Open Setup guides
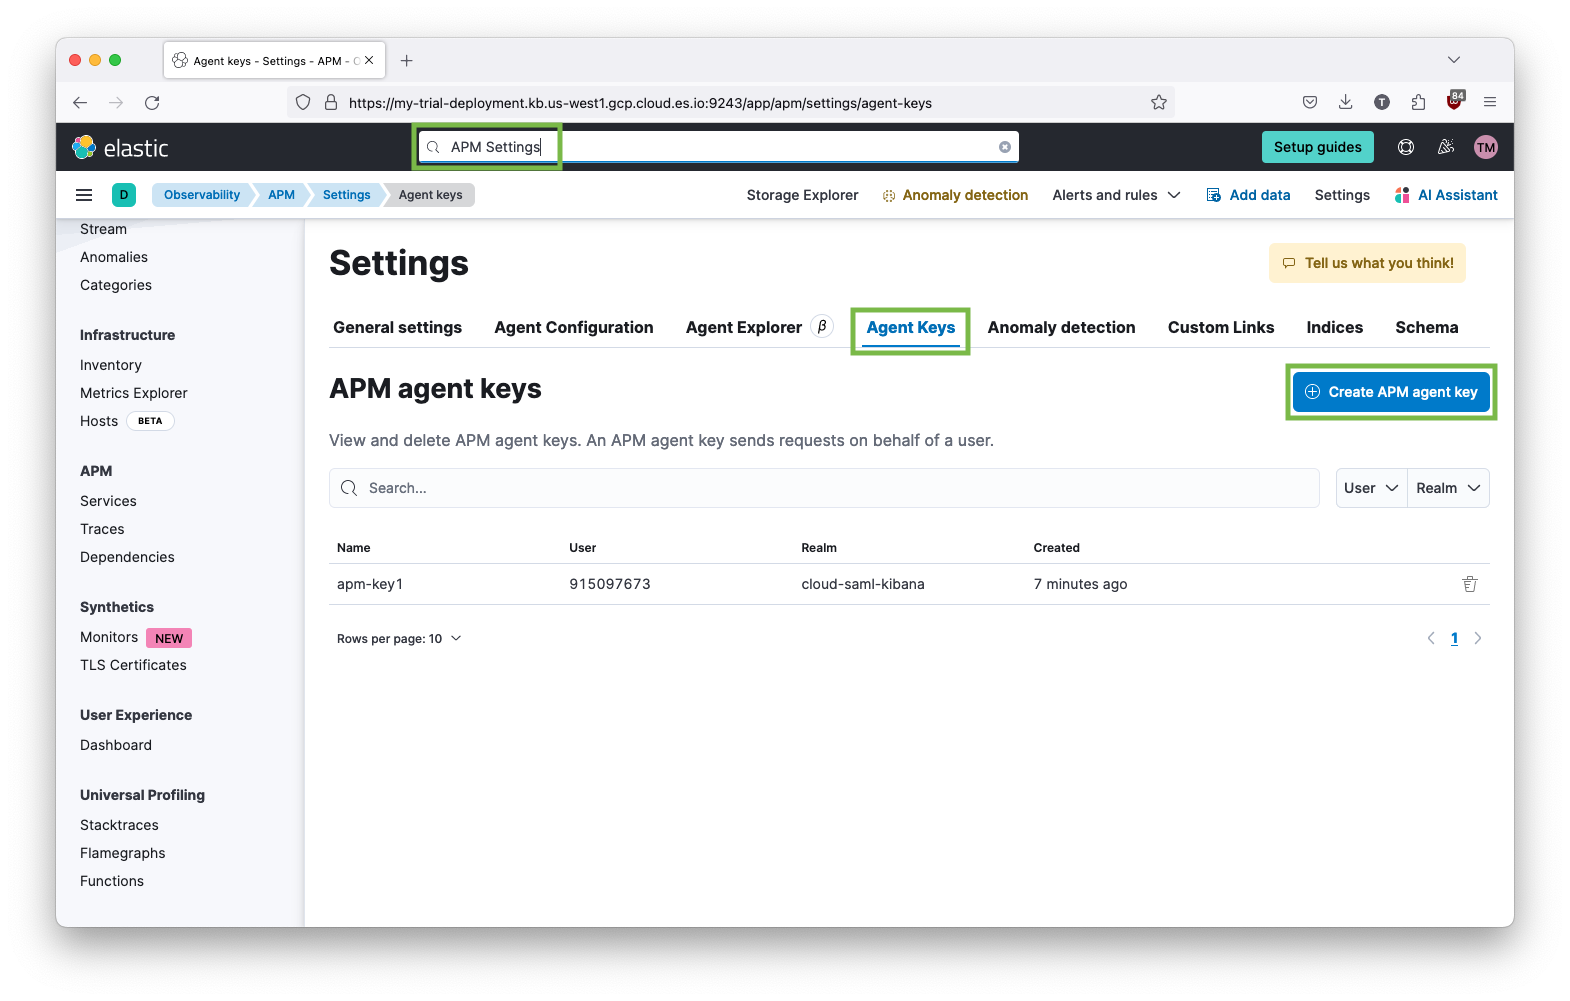The width and height of the screenshot is (1570, 1001). [1317, 147]
